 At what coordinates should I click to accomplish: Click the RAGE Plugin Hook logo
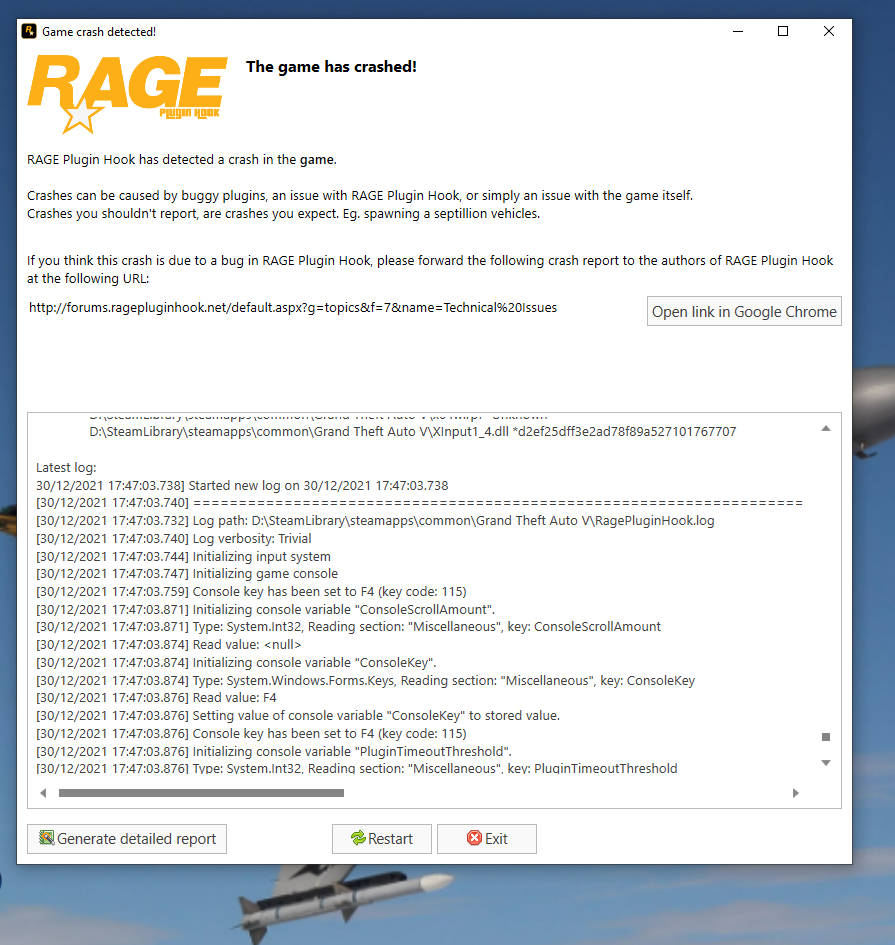[127, 94]
